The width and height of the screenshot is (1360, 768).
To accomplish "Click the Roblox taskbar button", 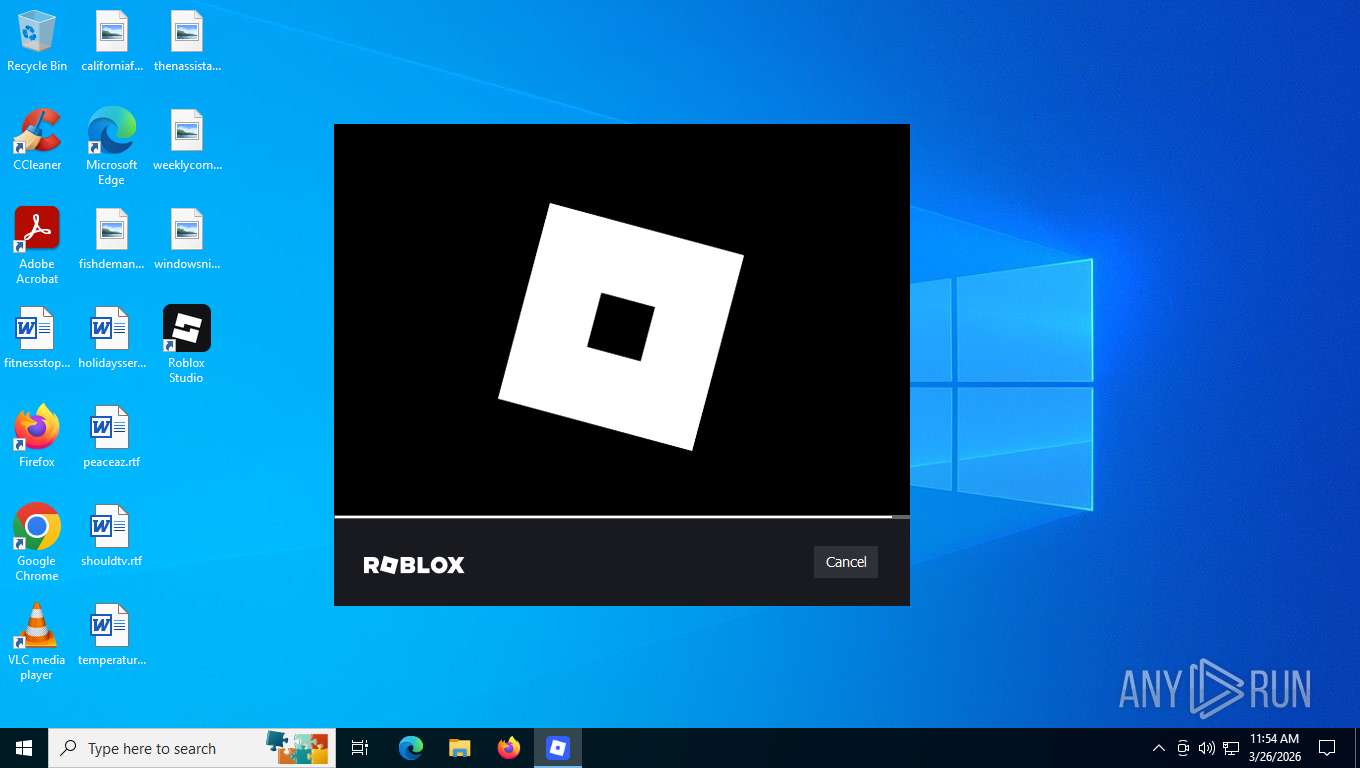I will click(558, 748).
